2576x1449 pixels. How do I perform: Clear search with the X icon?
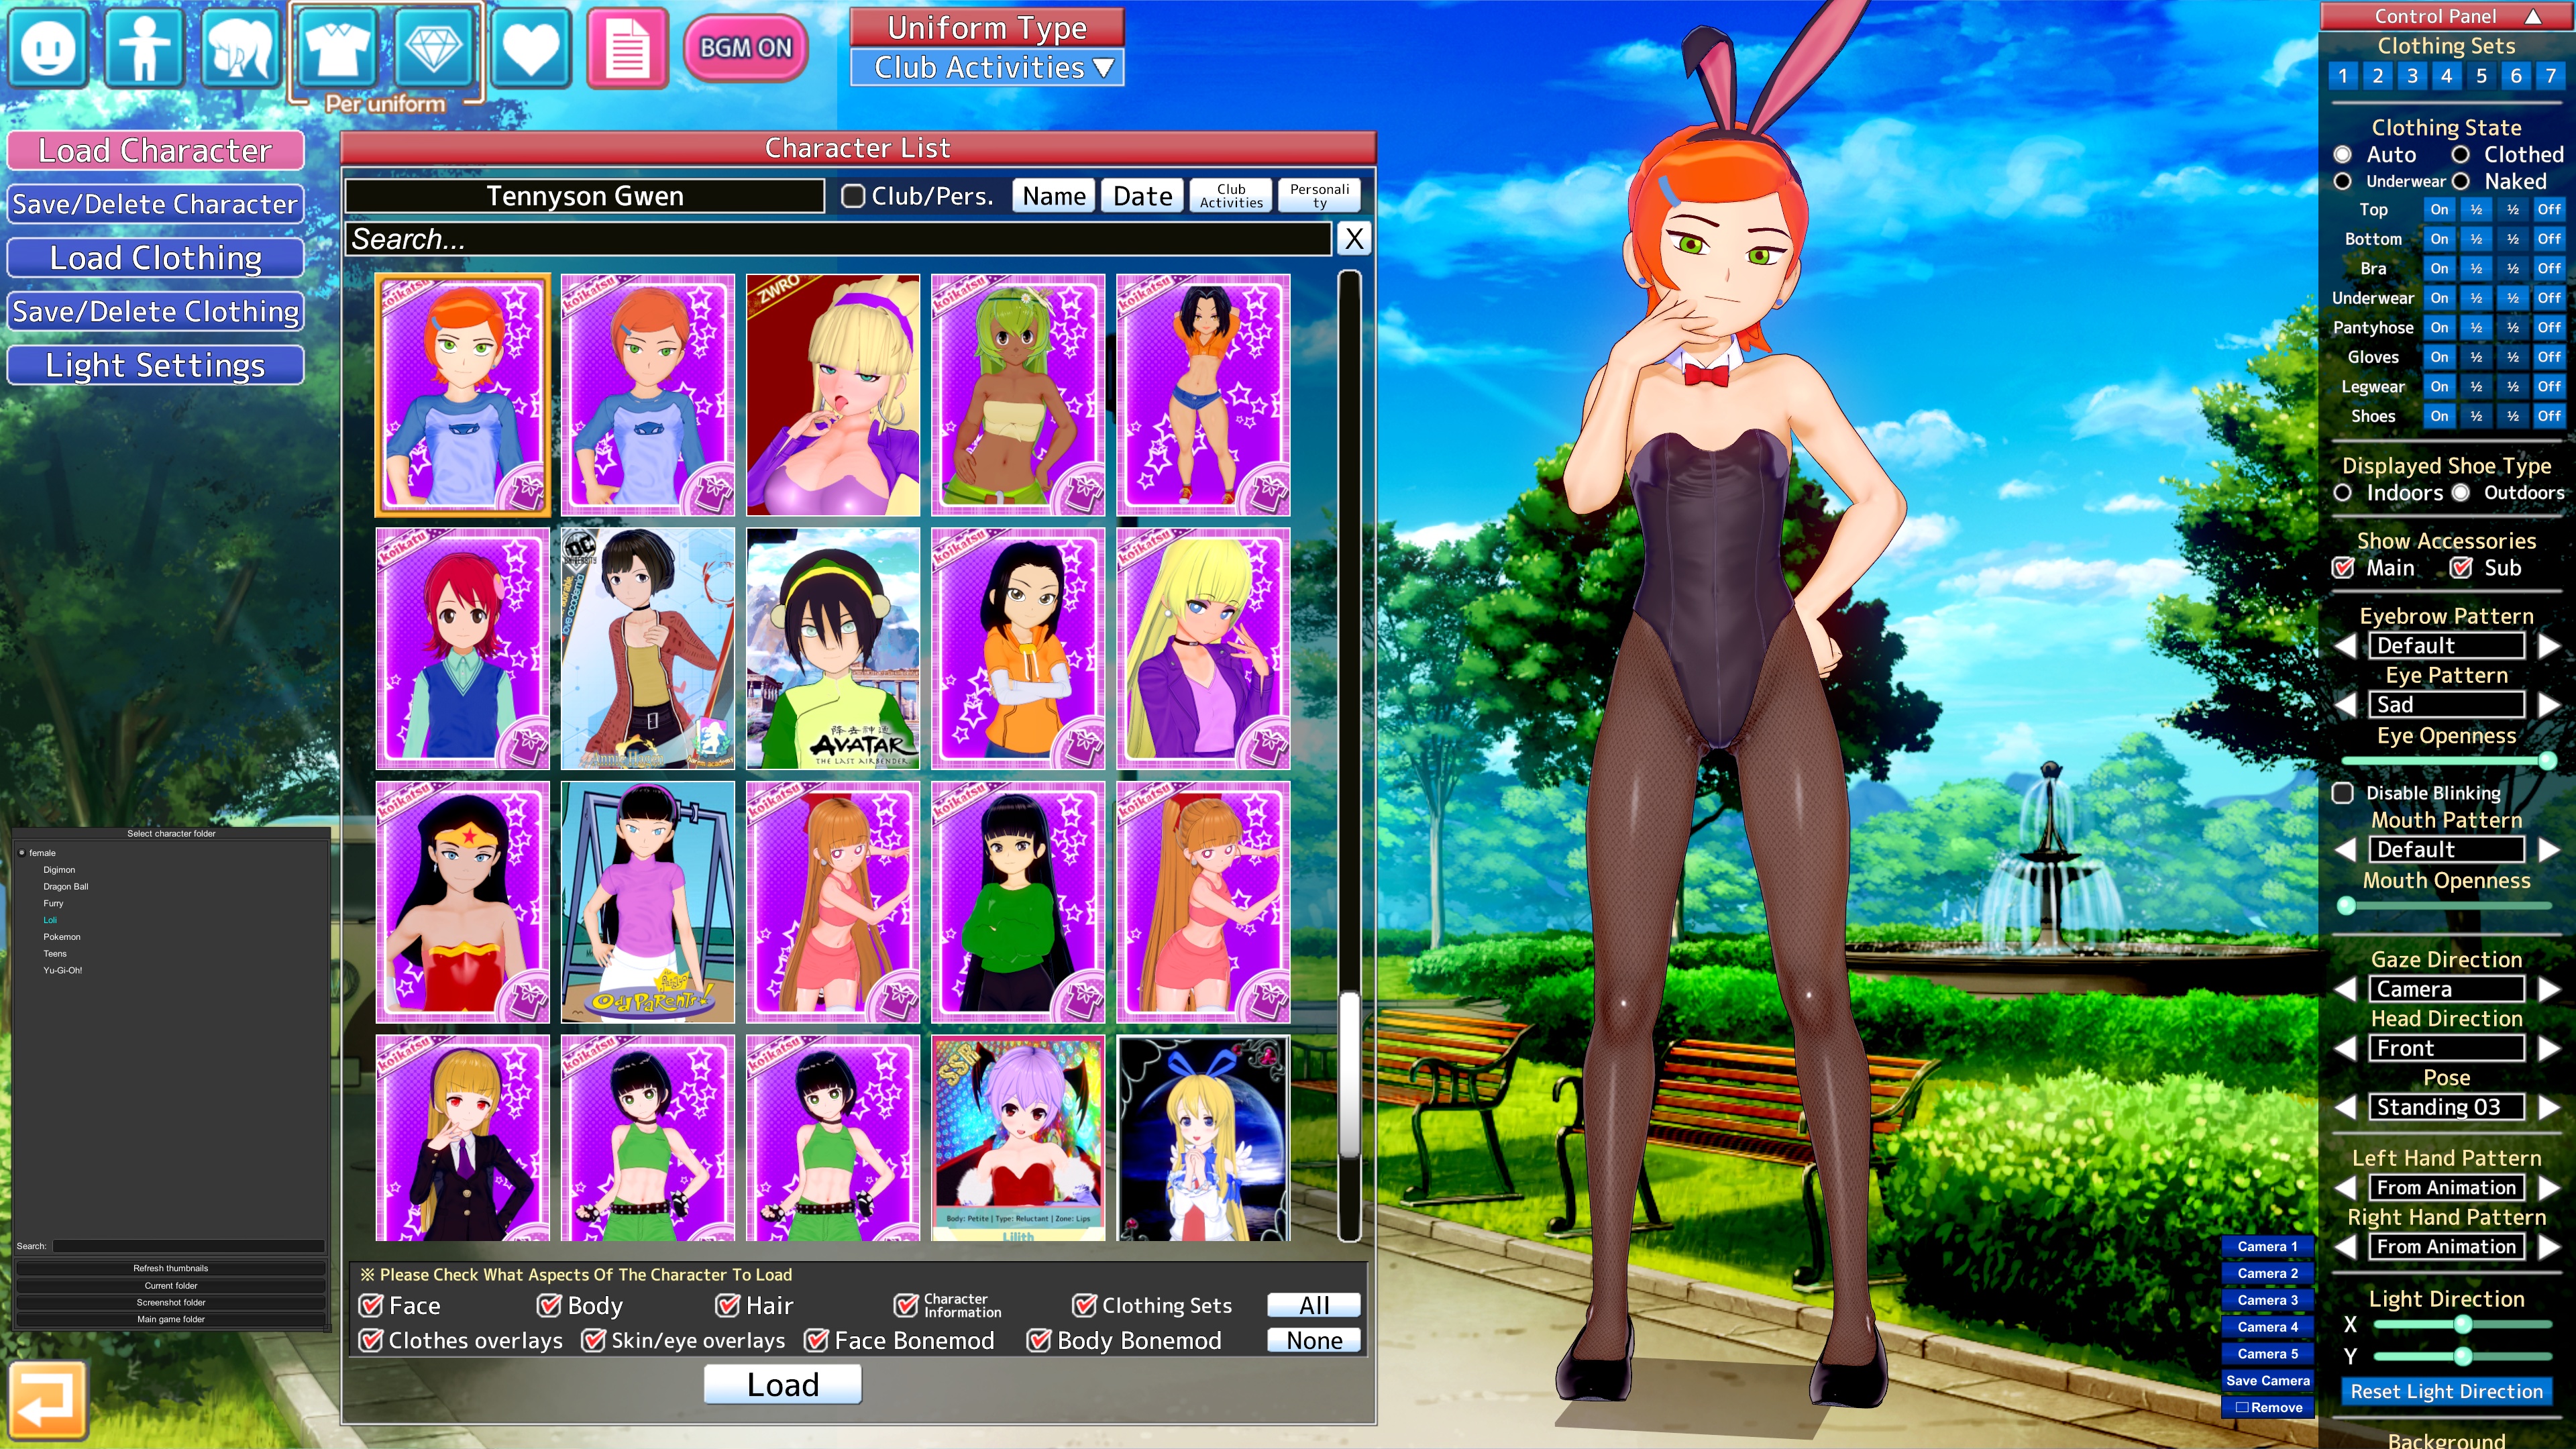[x=1354, y=239]
